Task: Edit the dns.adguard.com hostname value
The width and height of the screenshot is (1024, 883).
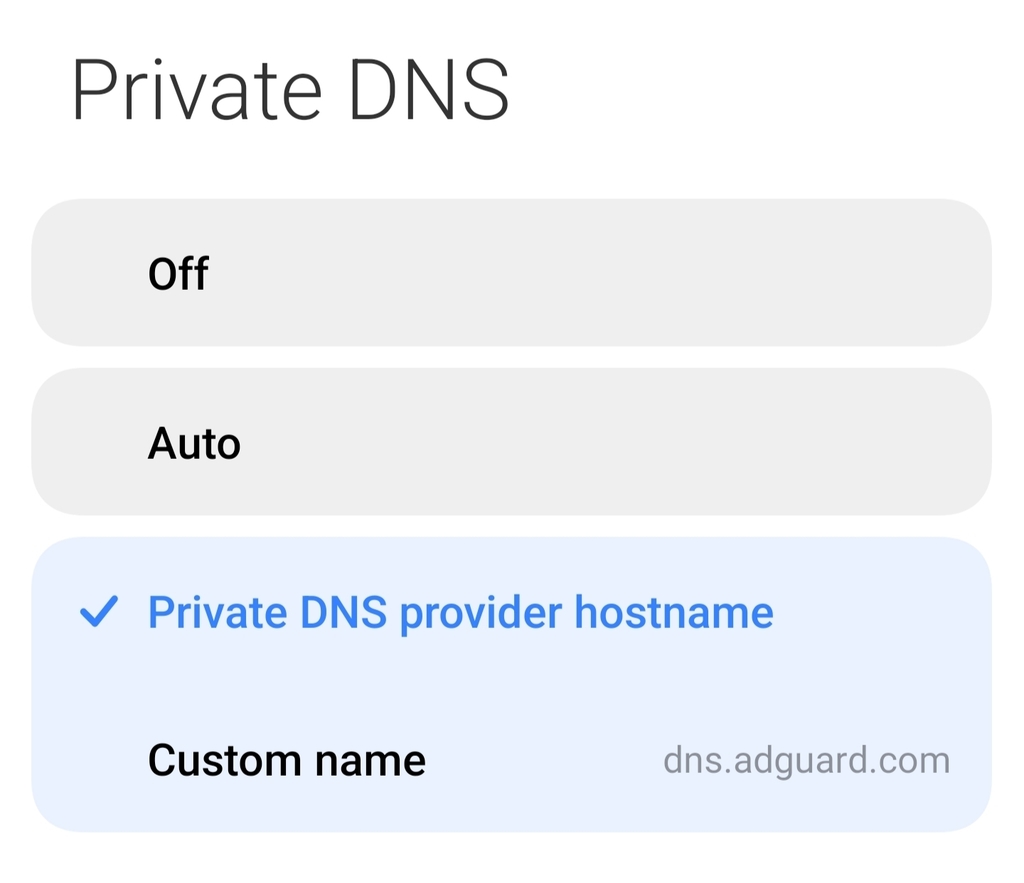Action: (806, 761)
